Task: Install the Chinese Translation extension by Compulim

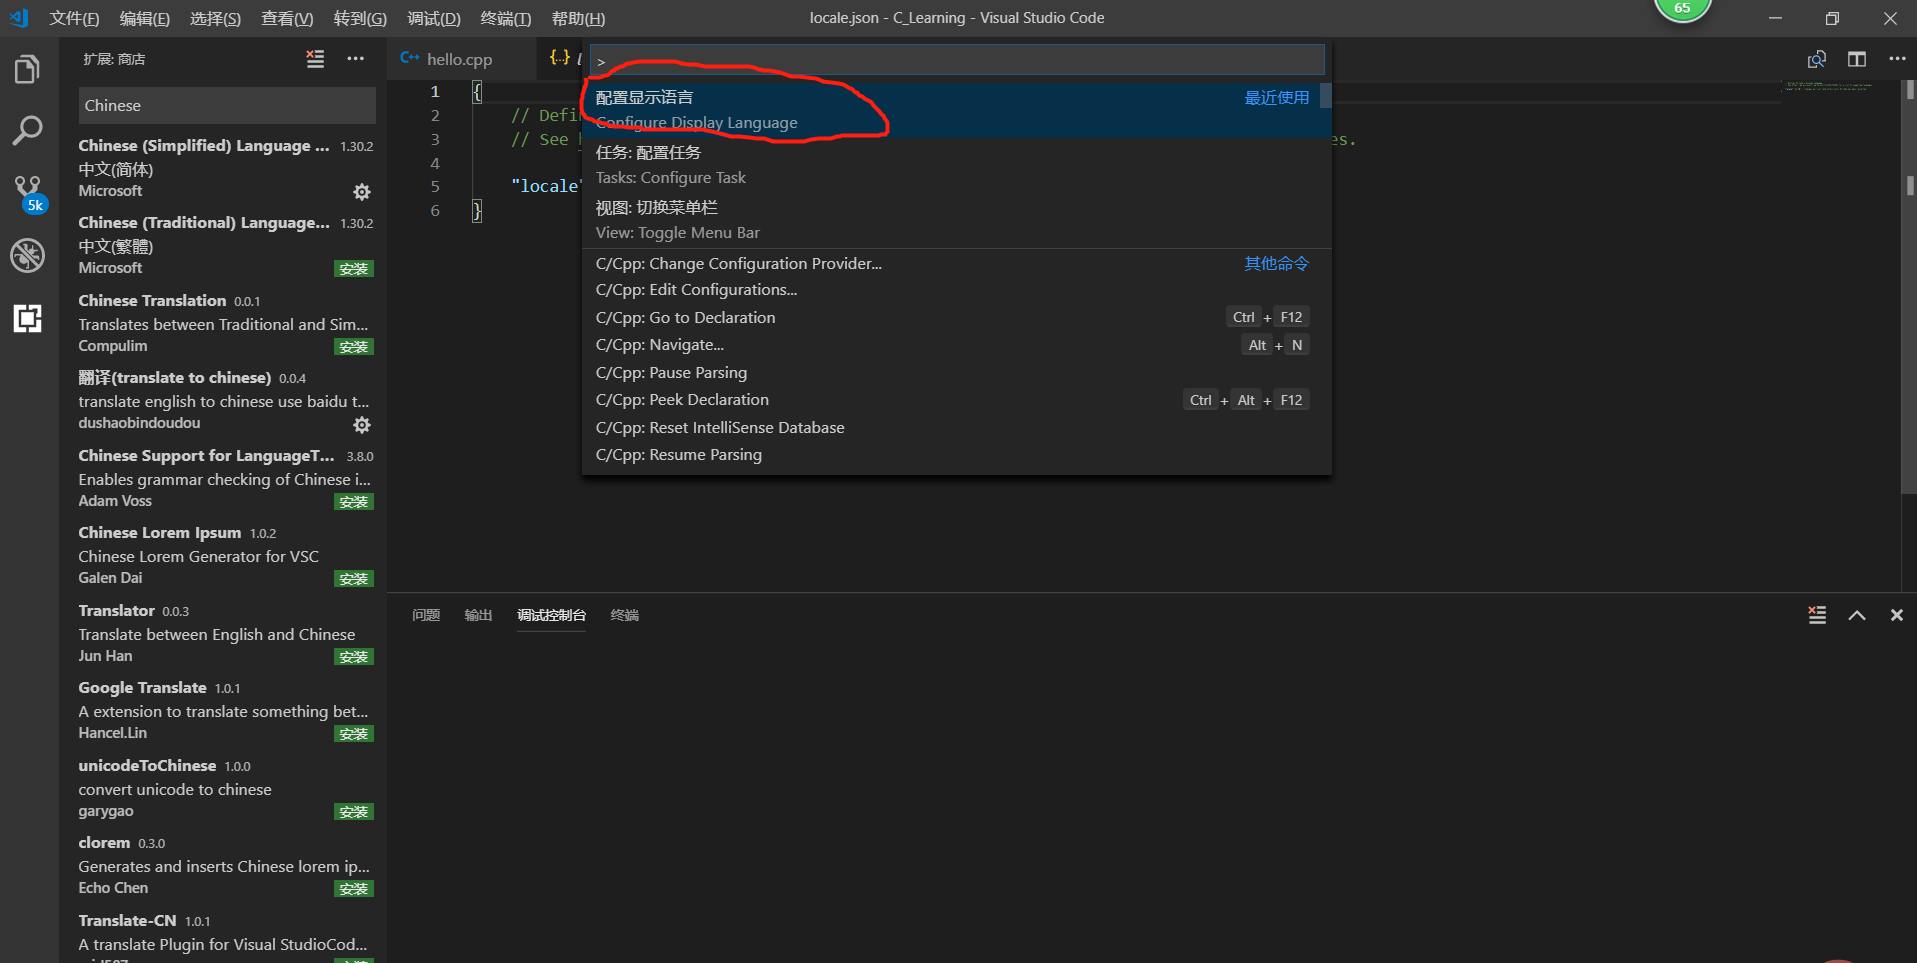Action: click(x=354, y=347)
